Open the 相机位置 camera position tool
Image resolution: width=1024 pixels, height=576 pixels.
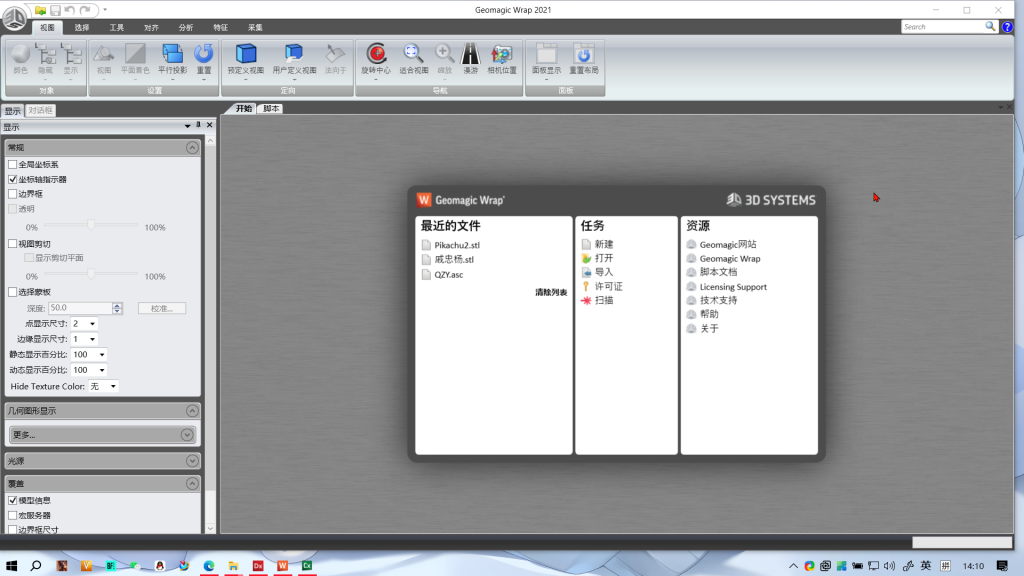pyautogui.click(x=502, y=54)
